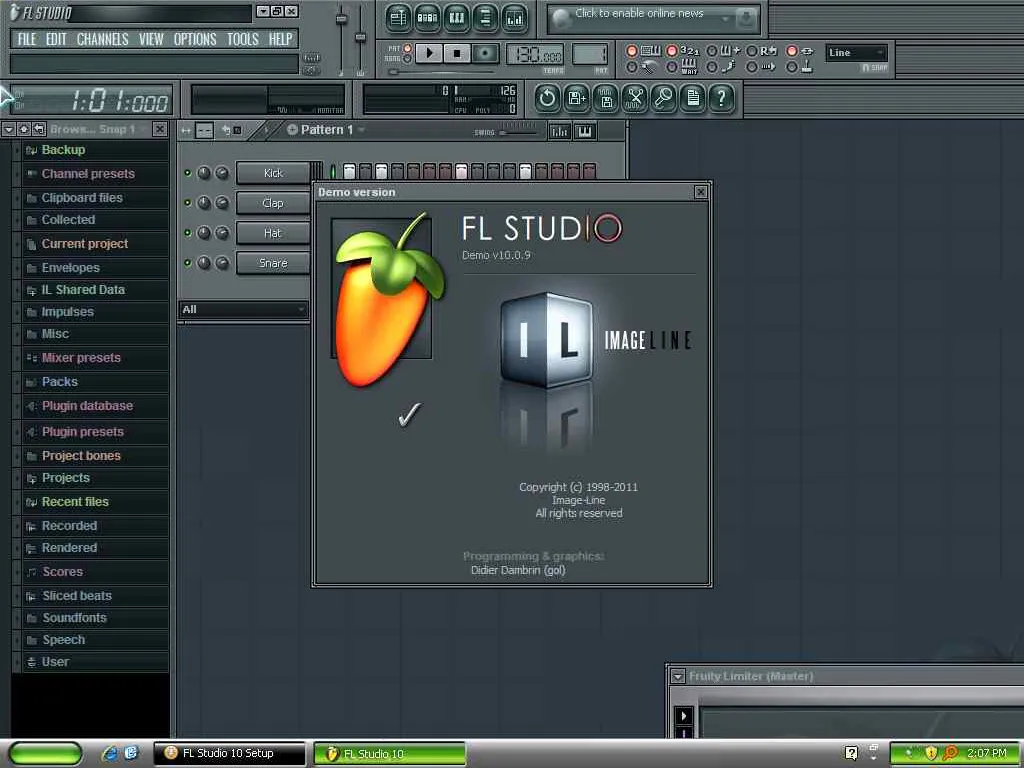
Task: Click browser header up-arrow icon
Action: coord(24,129)
